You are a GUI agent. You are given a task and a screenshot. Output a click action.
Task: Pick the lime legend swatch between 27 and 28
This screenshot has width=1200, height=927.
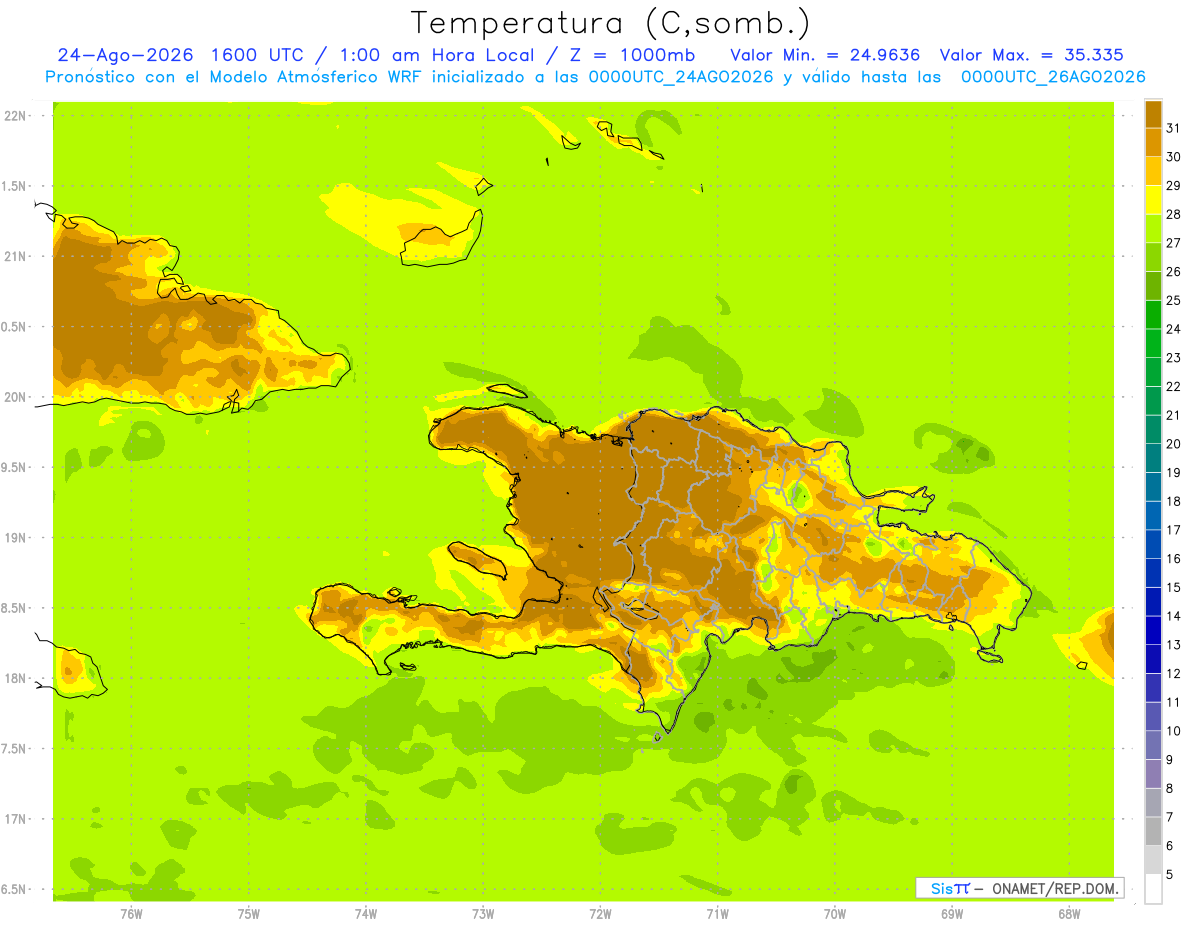click(x=1153, y=228)
